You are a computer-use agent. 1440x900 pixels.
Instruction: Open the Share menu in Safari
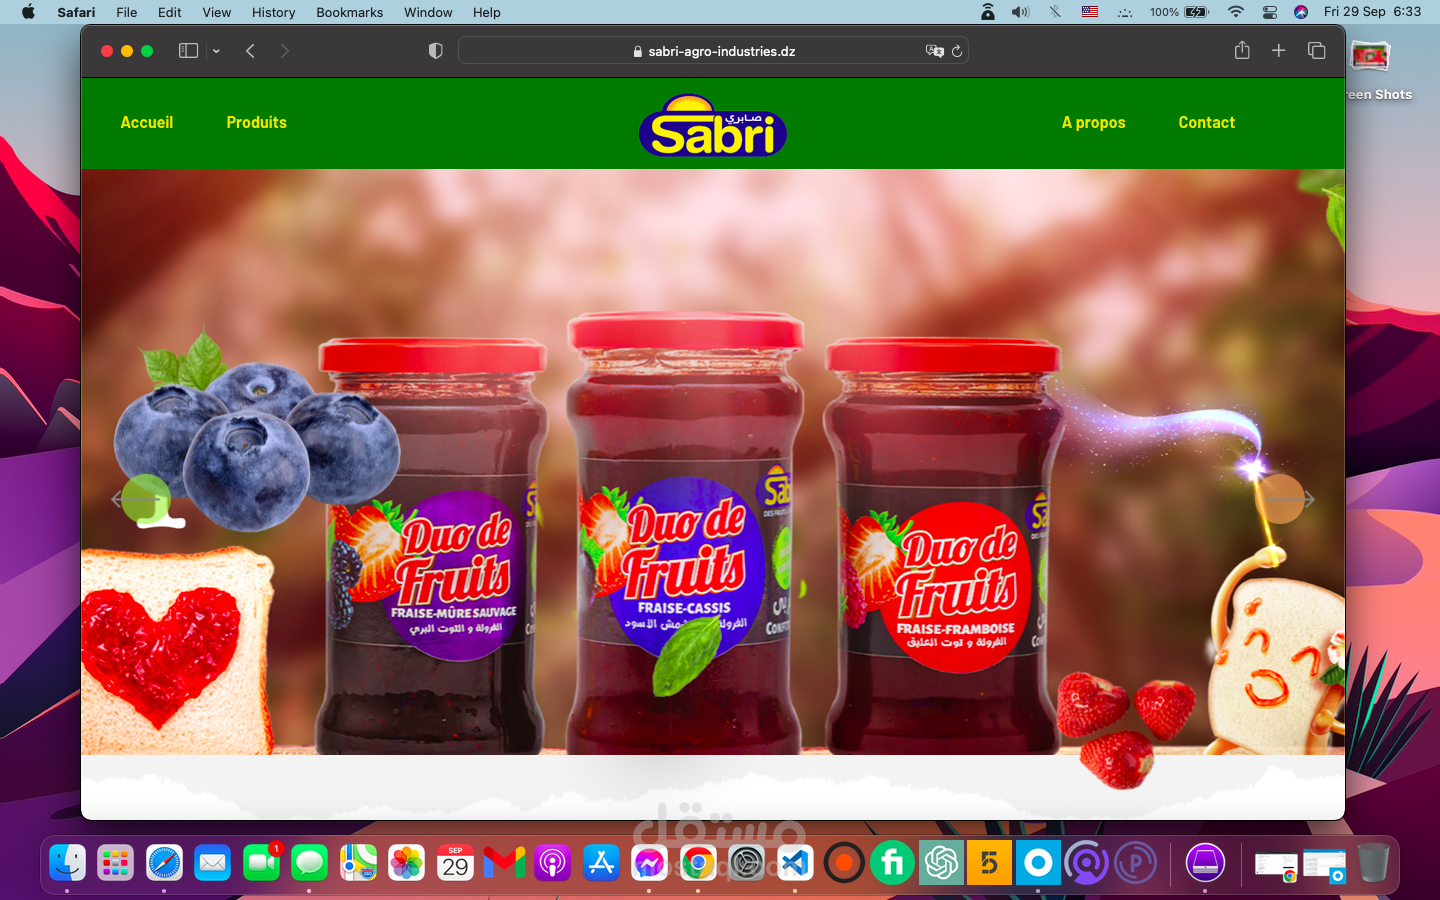coord(1242,50)
